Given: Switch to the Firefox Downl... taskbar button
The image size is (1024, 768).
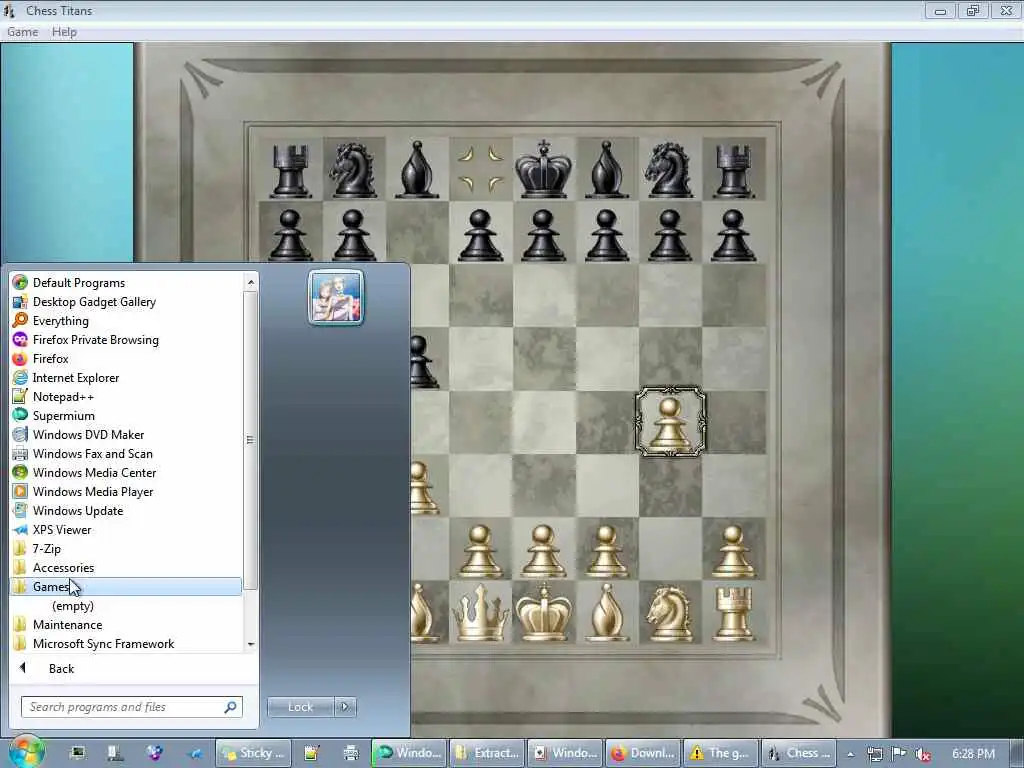Looking at the screenshot, I should tap(643, 753).
